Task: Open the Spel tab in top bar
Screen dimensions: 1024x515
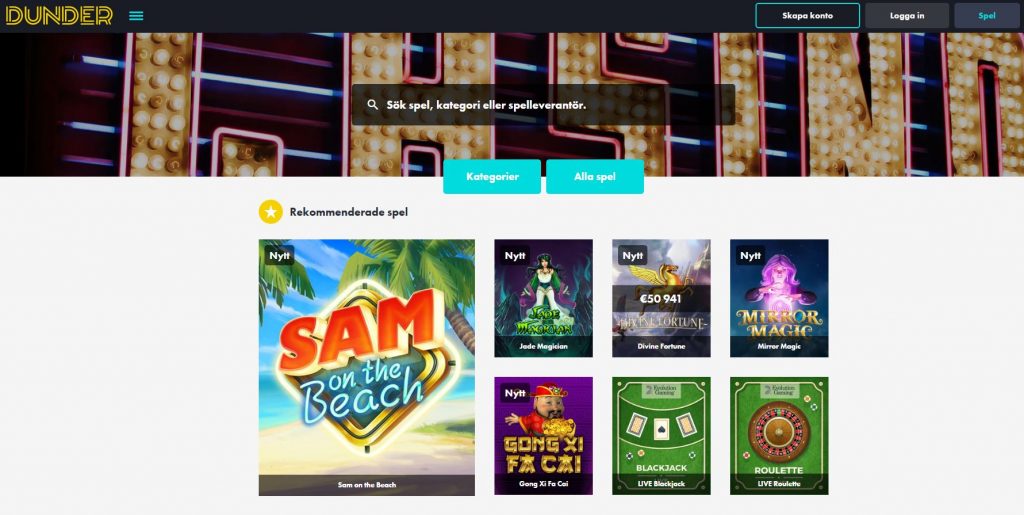Action: [987, 16]
